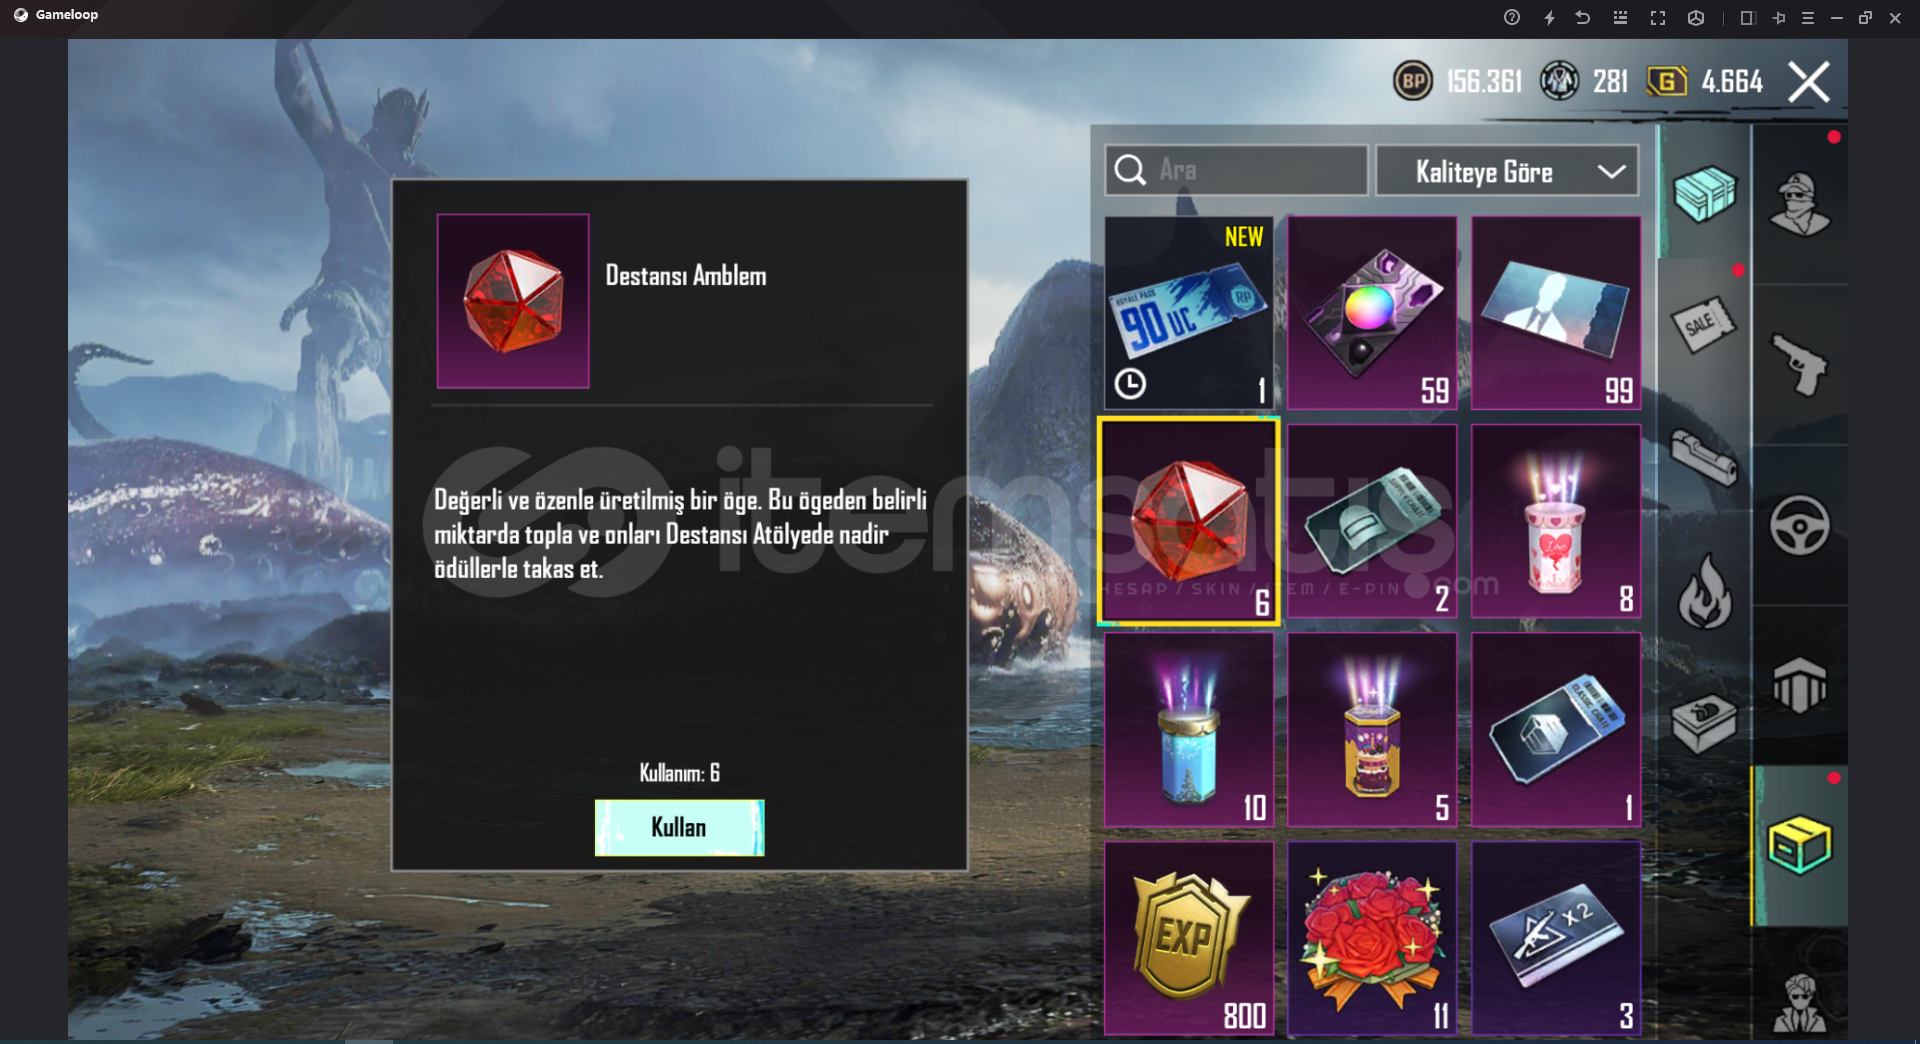Open the Gameloop hamburger menu icon
Viewport: 1920px width, 1044px height.
[1808, 18]
